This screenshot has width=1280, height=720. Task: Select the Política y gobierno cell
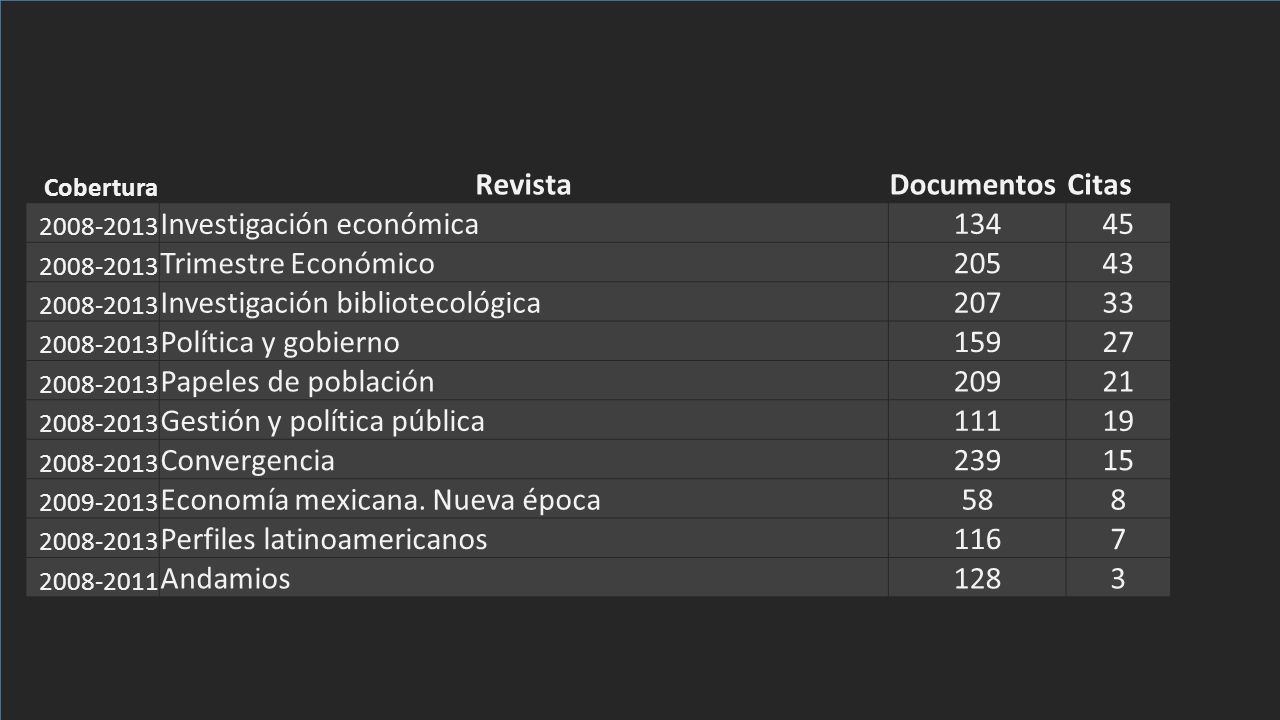pyautogui.click(x=523, y=342)
